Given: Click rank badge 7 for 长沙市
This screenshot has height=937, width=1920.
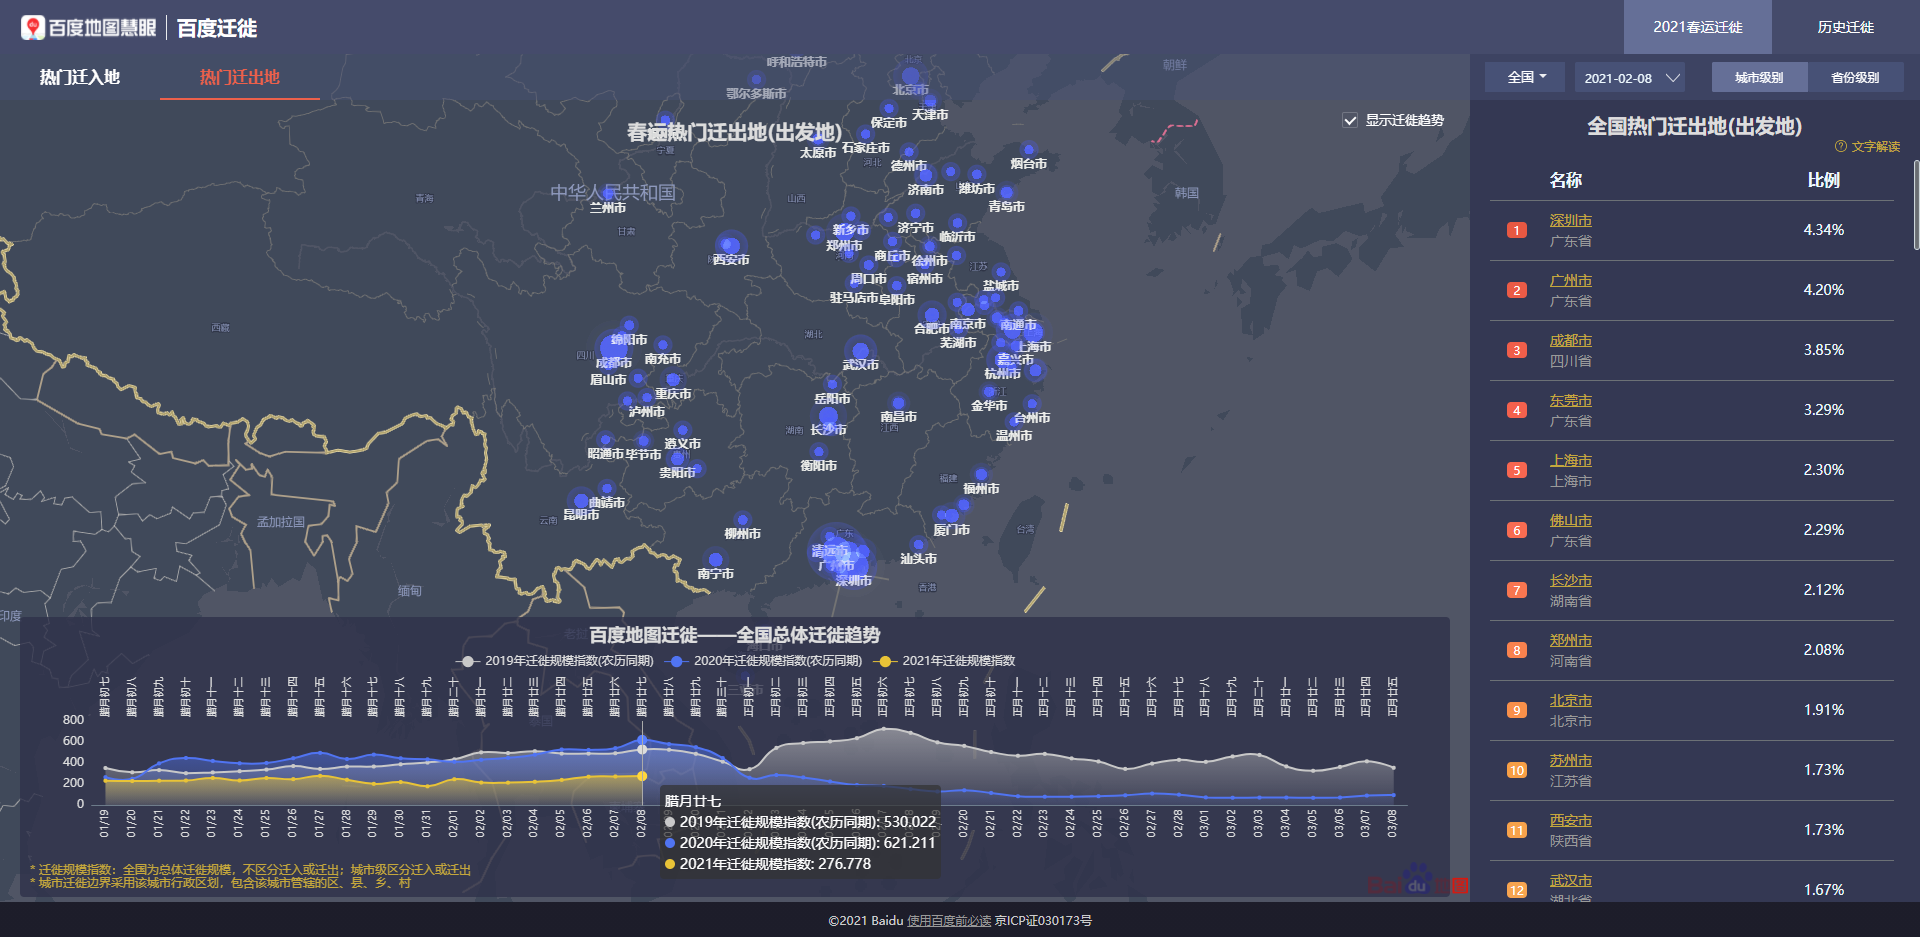Looking at the screenshot, I should (x=1516, y=590).
